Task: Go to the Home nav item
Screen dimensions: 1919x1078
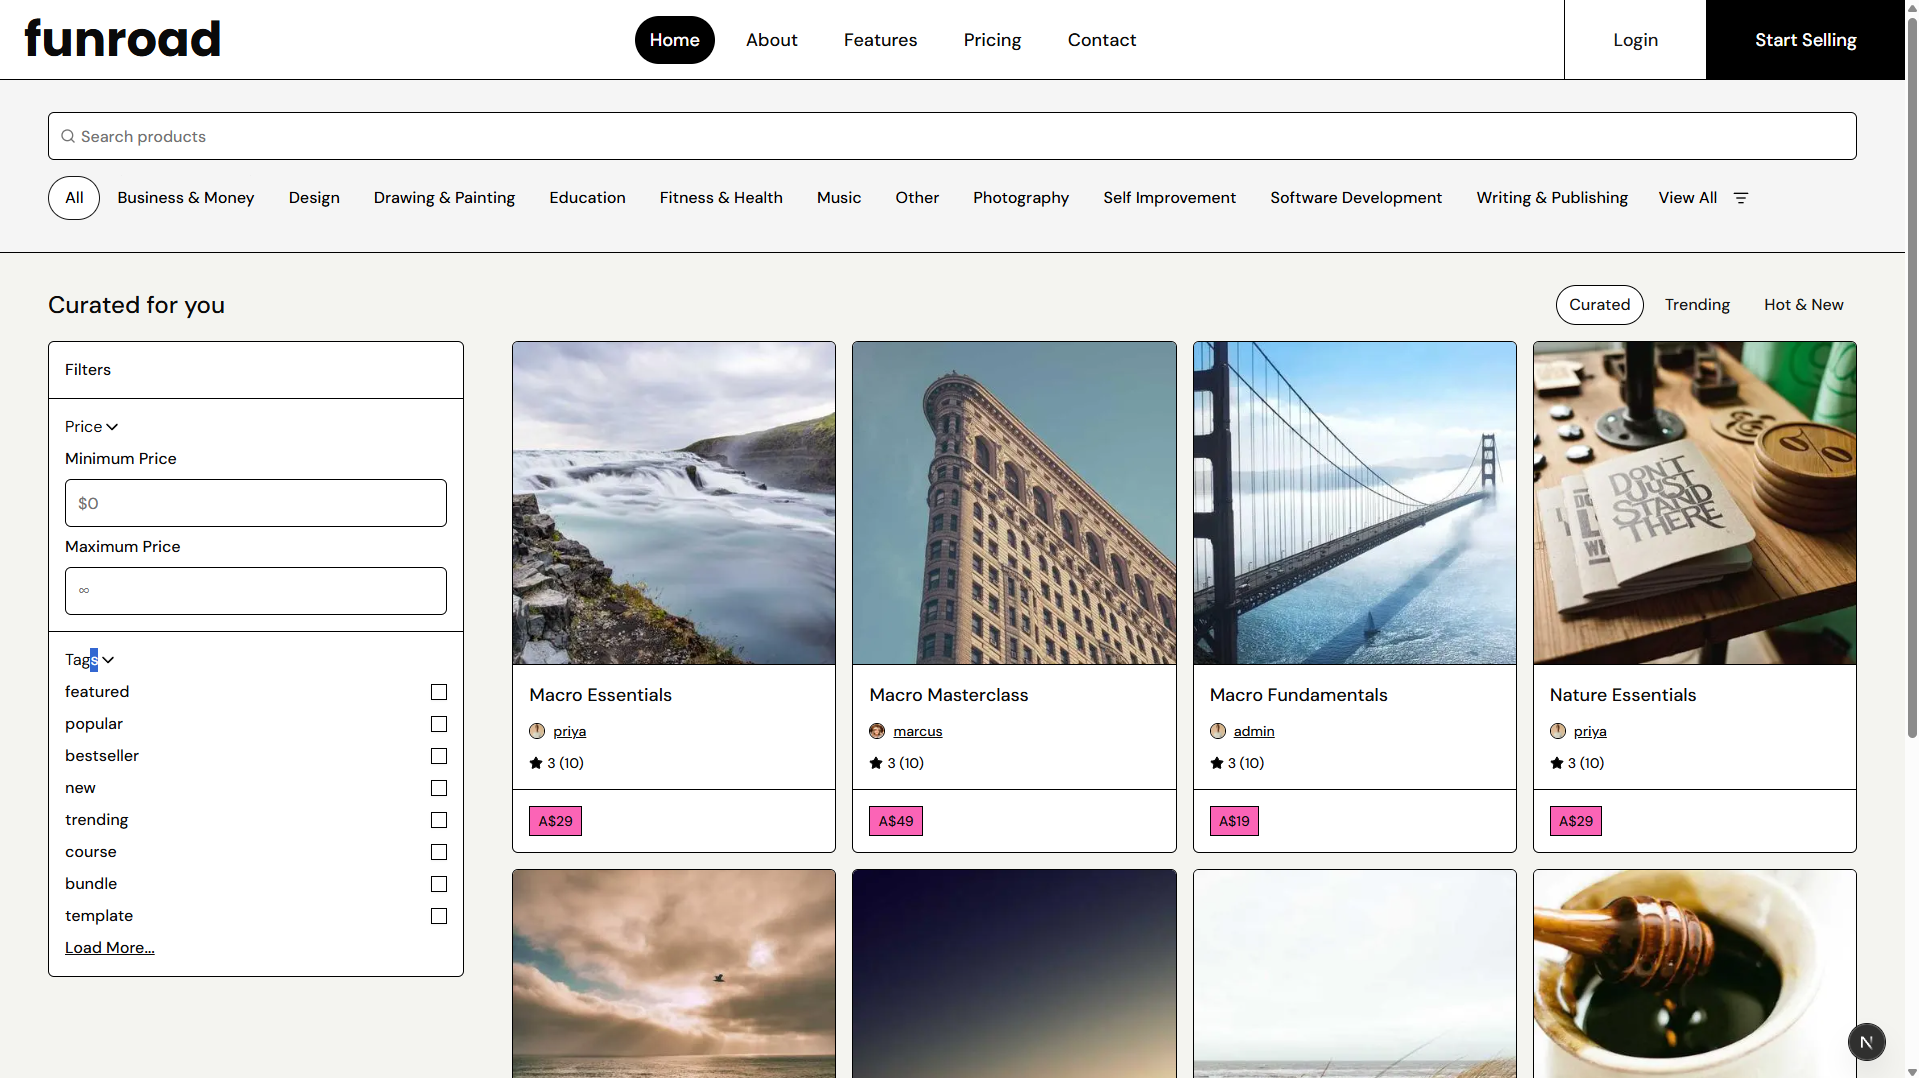Action: pyautogui.click(x=674, y=40)
